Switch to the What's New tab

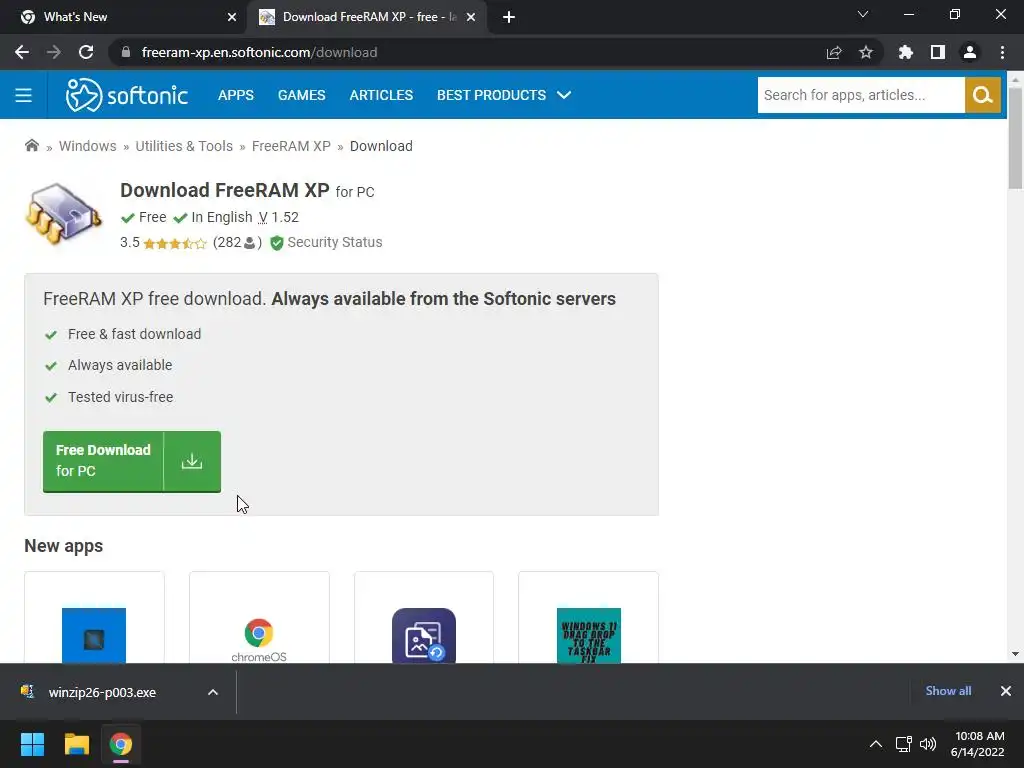124,17
